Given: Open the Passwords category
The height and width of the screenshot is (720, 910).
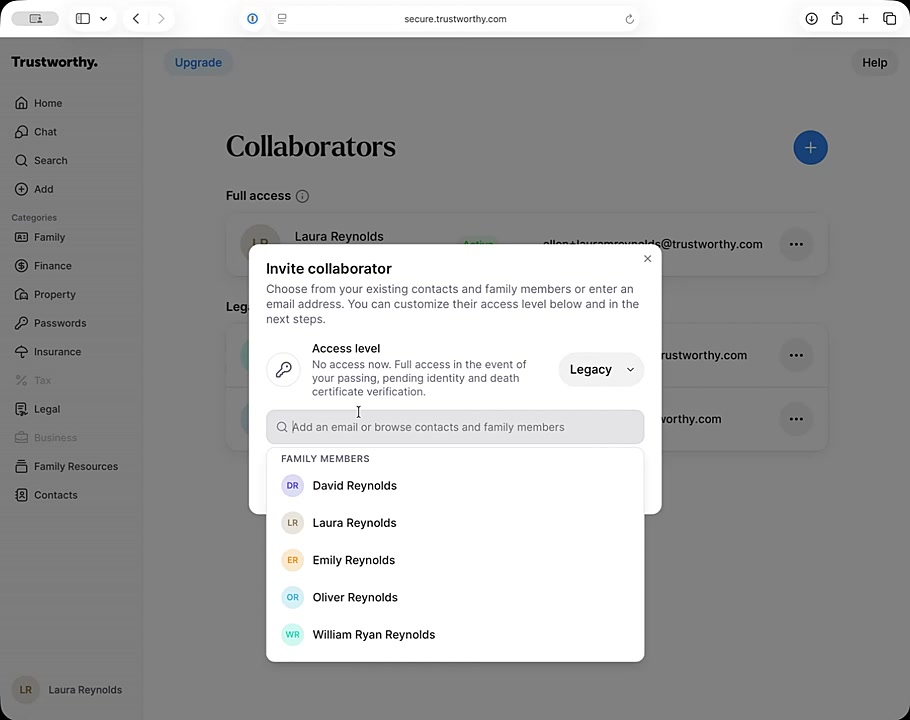Looking at the screenshot, I should (59, 323).
